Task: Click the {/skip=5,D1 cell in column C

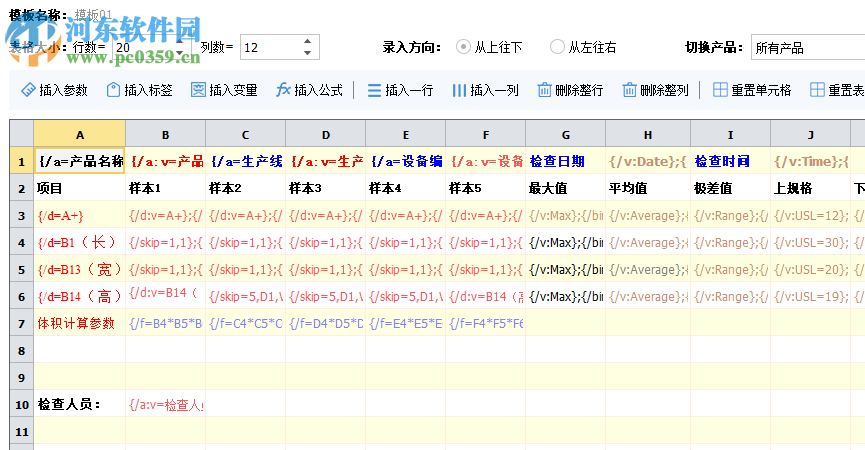Action: pos(245,296)
